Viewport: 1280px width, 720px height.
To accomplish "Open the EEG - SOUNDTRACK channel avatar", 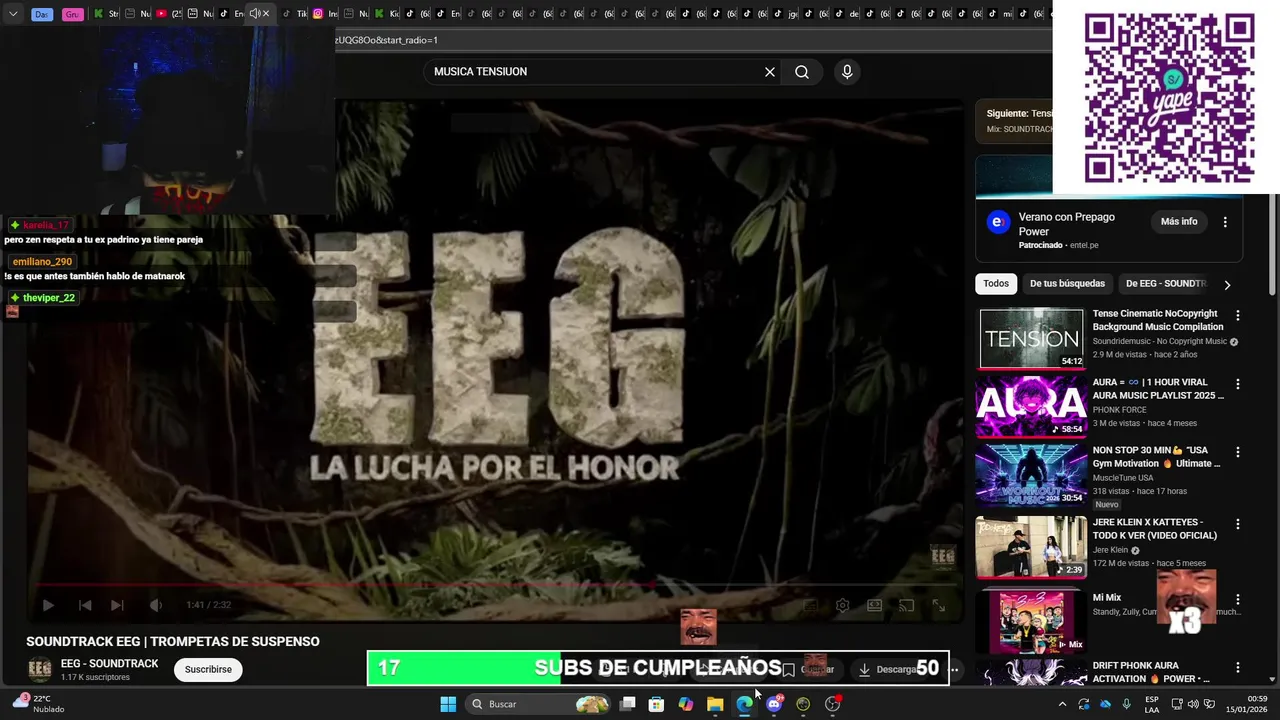I will click(39, 669).
